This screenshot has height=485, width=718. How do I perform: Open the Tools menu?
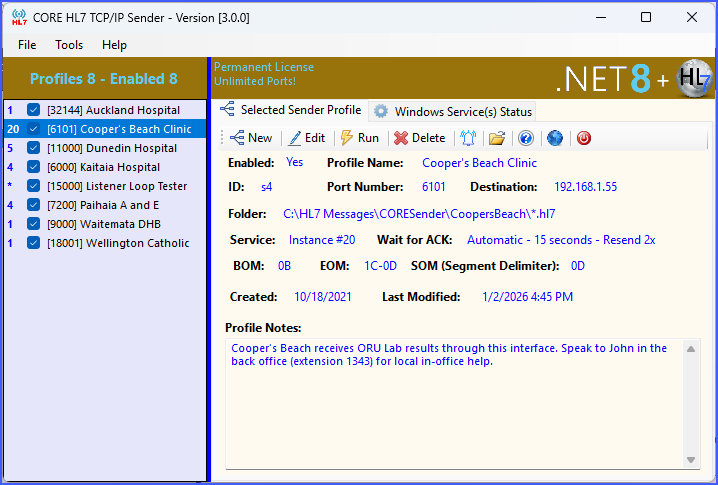(x=69, y=45)
